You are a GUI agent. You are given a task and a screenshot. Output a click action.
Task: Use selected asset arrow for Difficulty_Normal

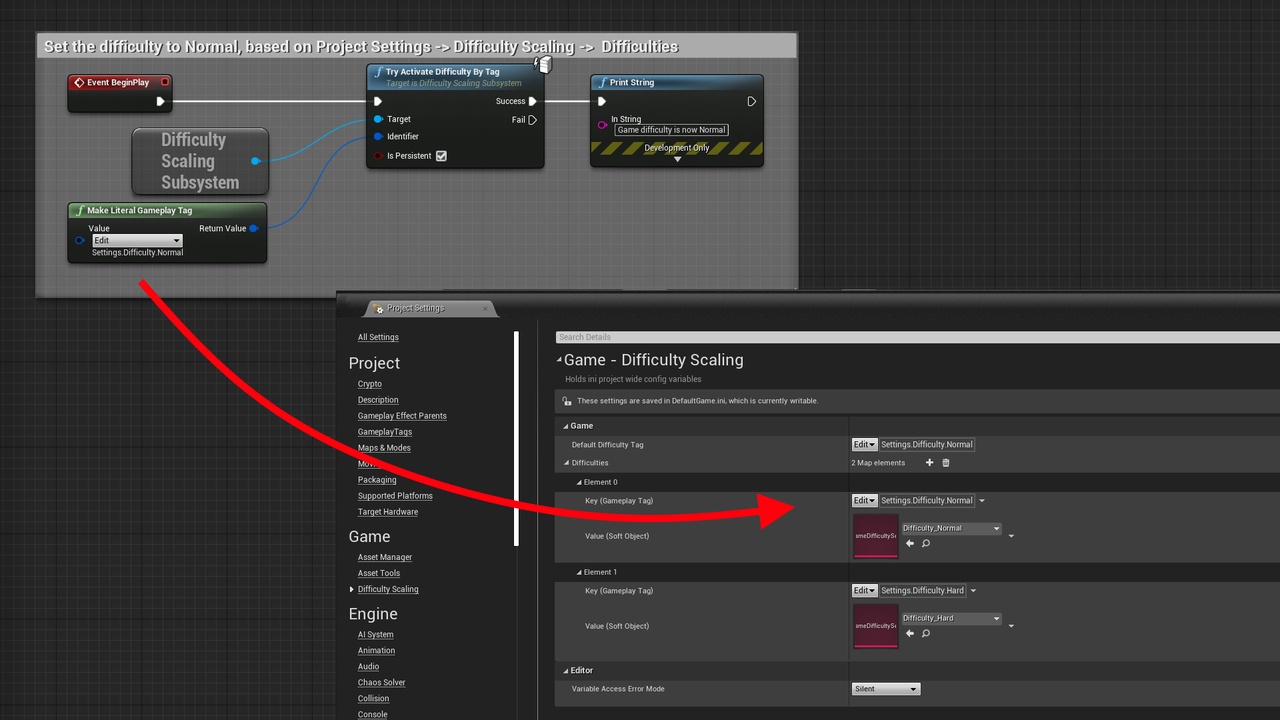(x=909, y=544)
